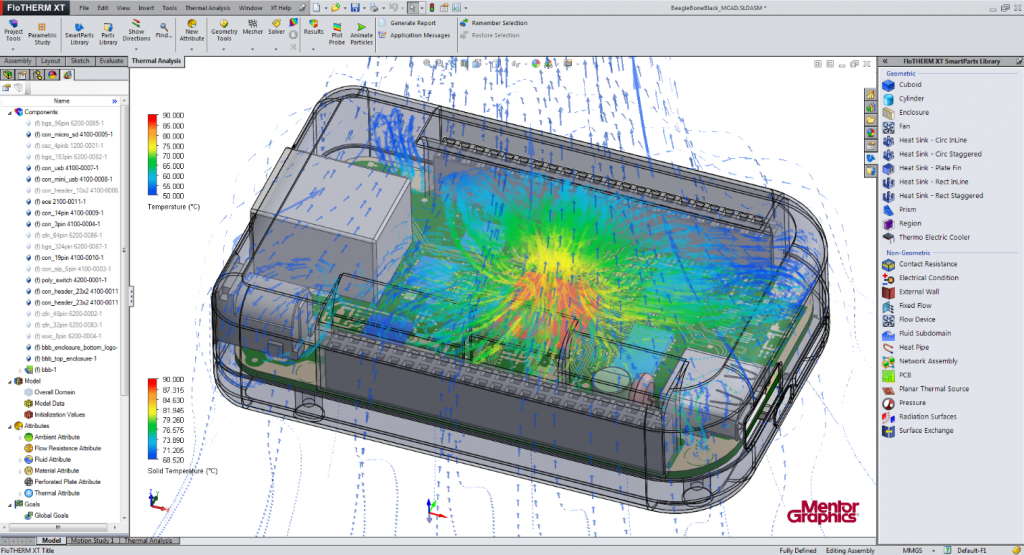Collapse the Model tree node

point(10,381)
